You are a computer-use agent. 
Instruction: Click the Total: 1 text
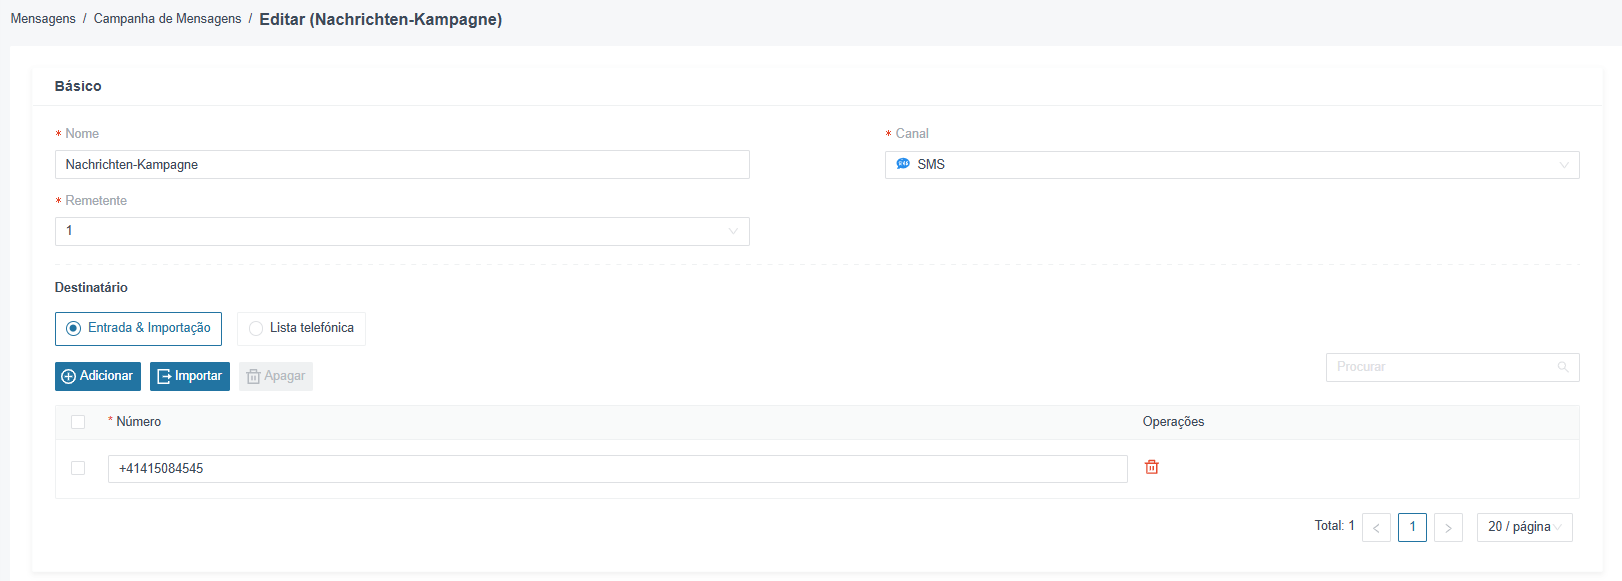tap(1334, 526)
